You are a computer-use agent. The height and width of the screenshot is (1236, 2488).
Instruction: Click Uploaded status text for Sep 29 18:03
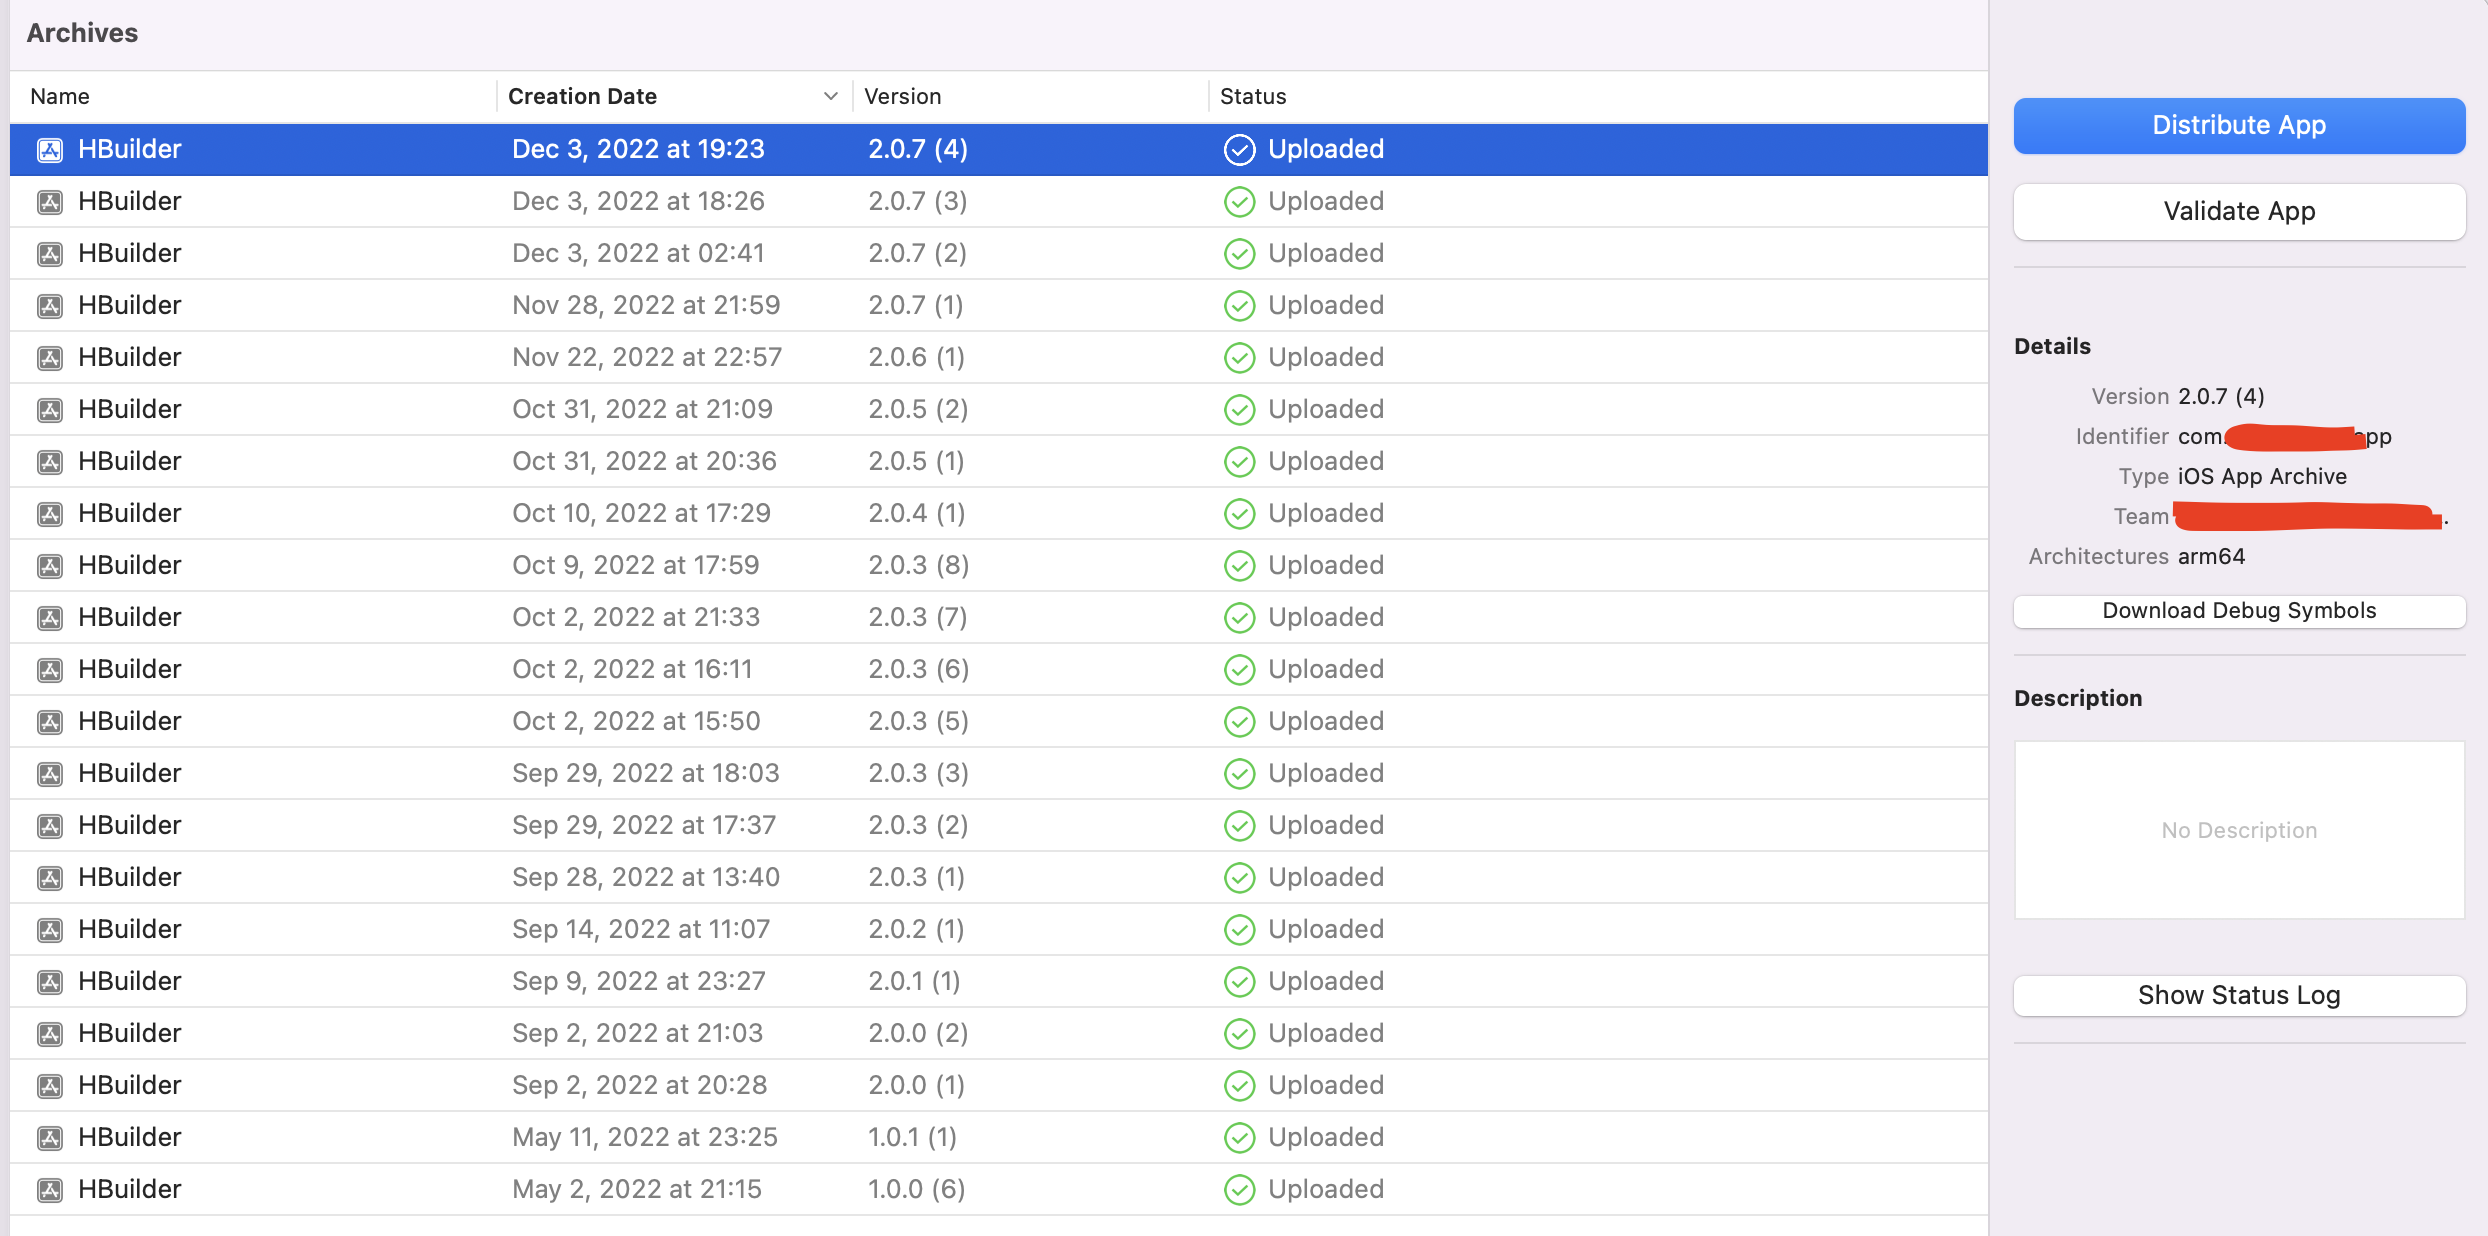point(1326,773)
